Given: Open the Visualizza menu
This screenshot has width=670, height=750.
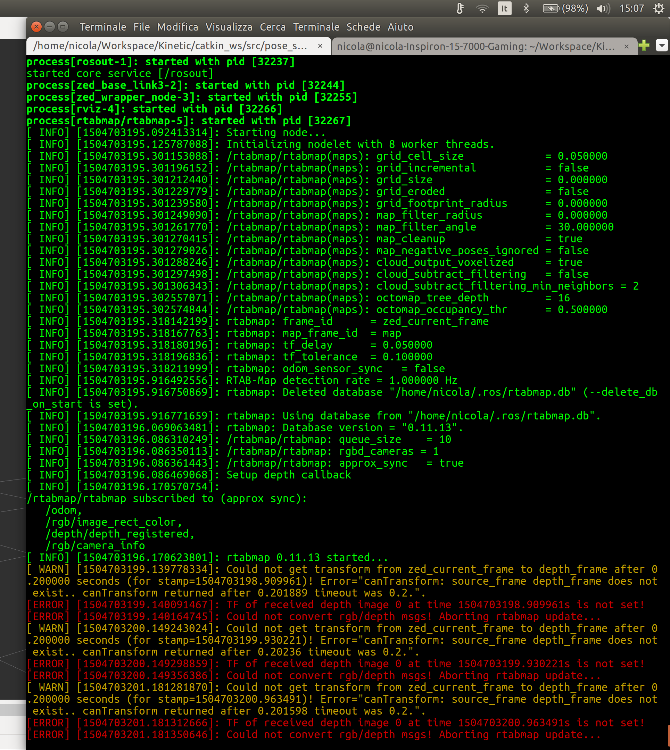Looking at the screenshot, I should 230,26.
